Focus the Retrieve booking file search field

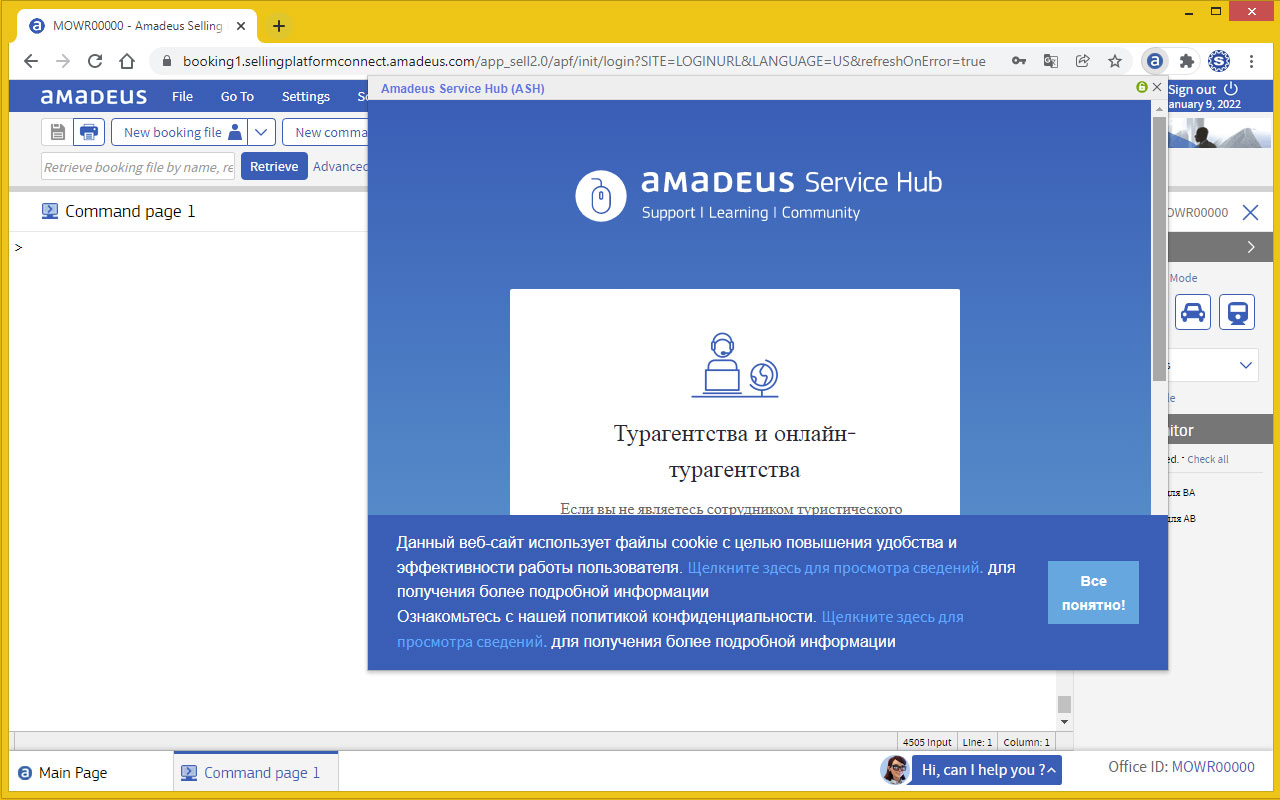pyautogui.click(x=139, y=167)
